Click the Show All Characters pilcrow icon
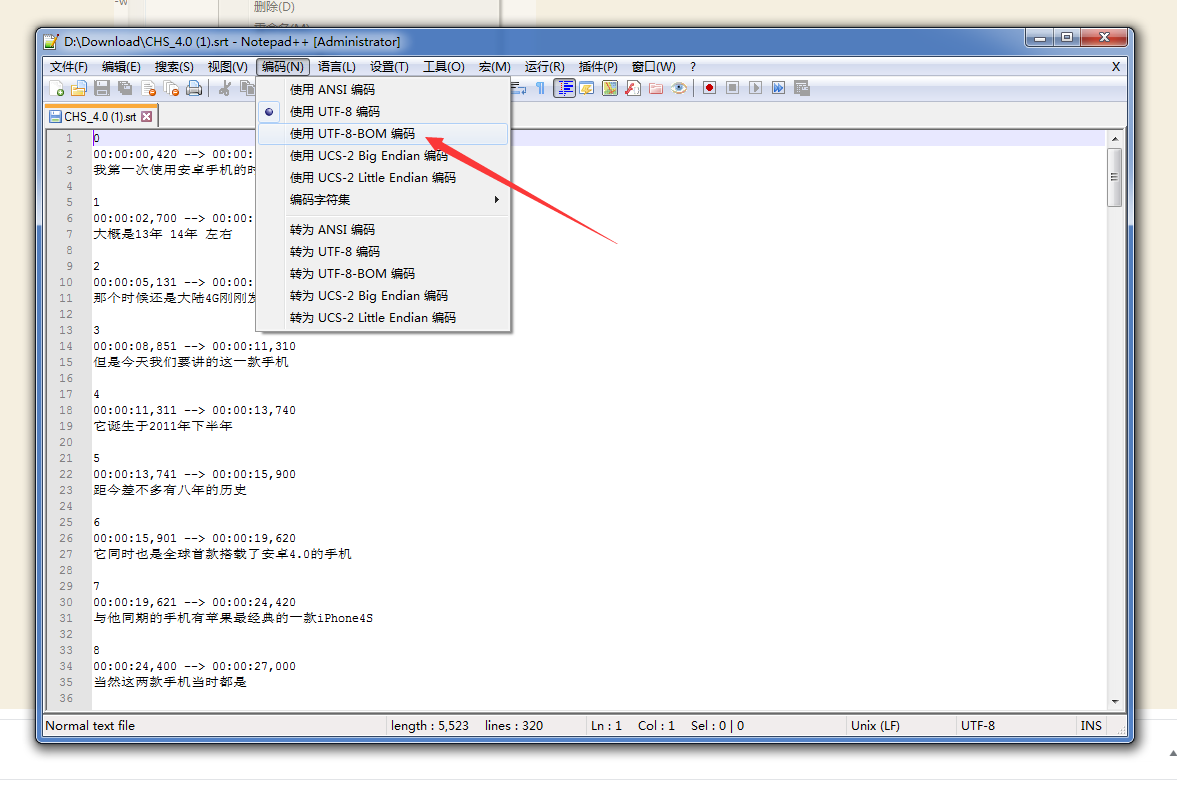 click(540, 88)
